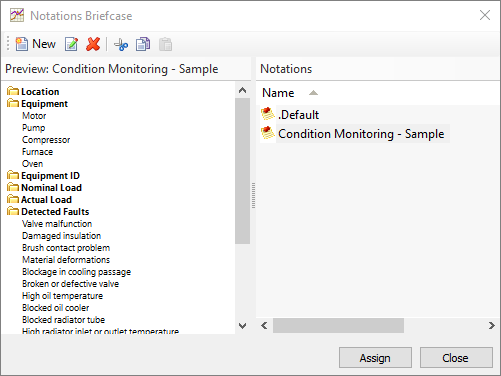Click the Detected Faults folder icon
Screen dimensions: 501x376
pos(13,211)
